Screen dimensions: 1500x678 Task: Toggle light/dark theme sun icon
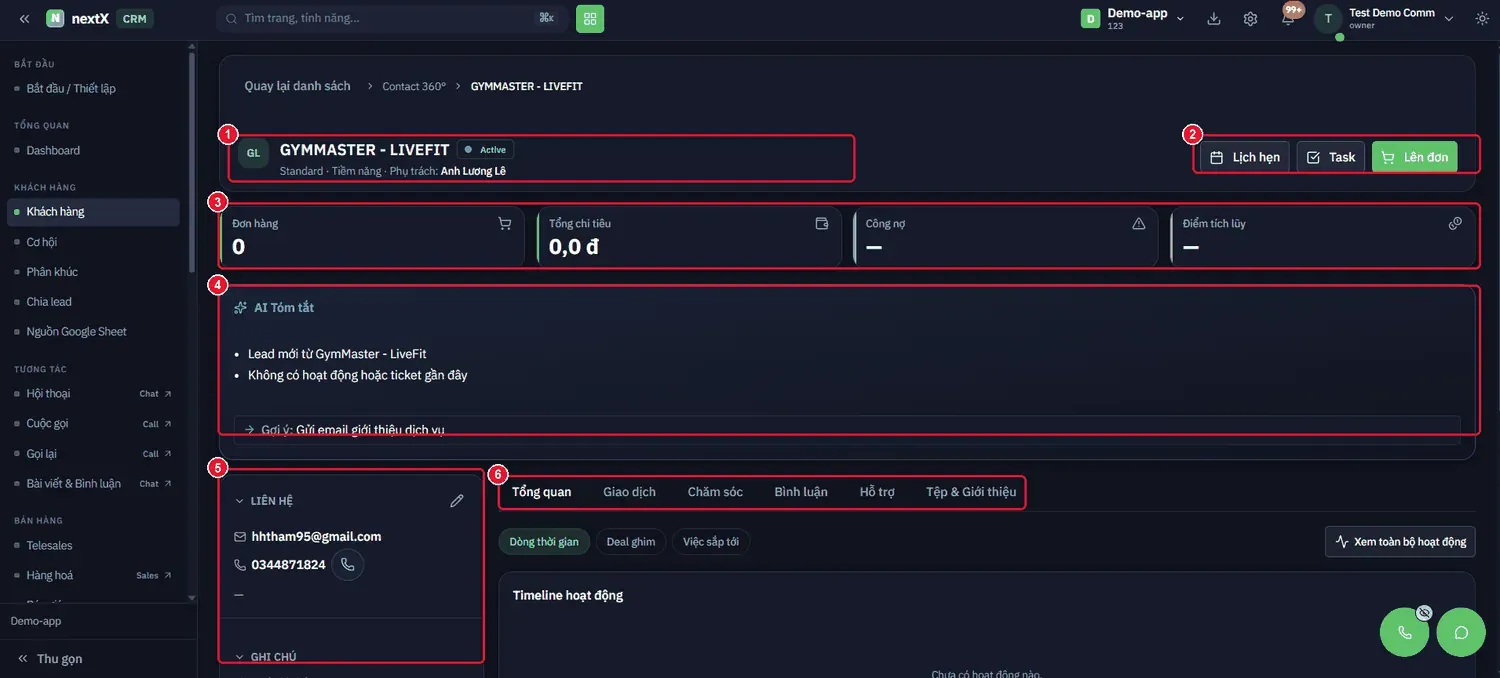pyautogui.click(x=1482, y=18)
